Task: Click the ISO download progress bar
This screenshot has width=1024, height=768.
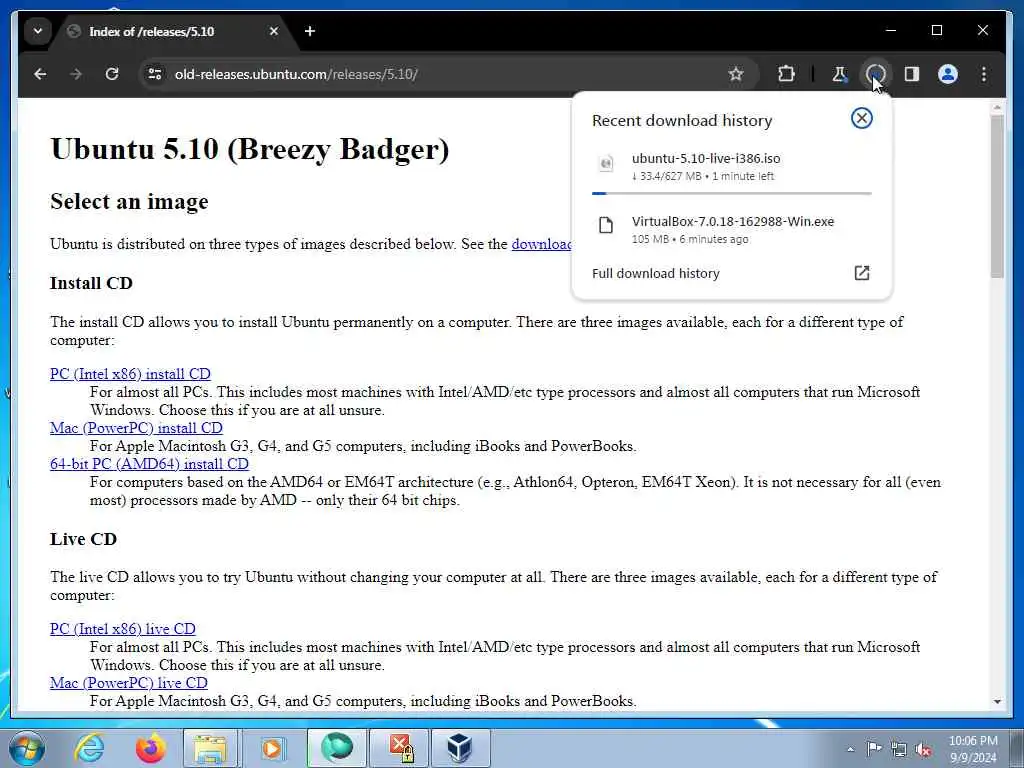Action: 731,193
